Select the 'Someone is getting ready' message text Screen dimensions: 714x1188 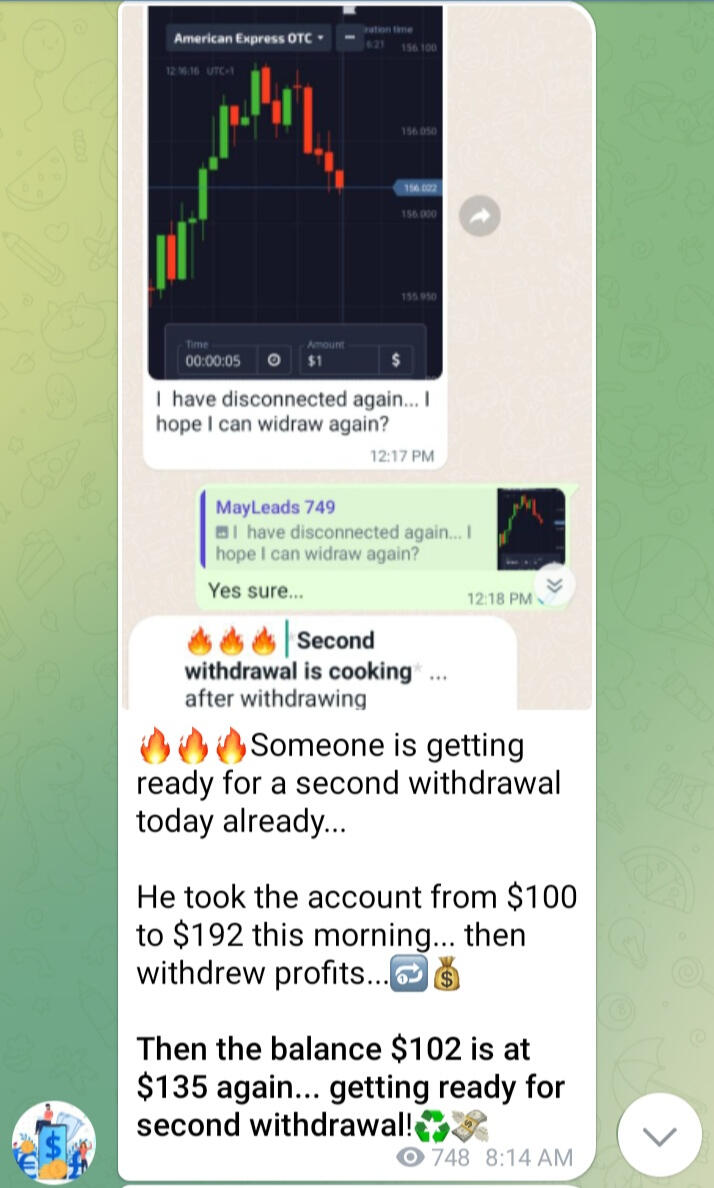(349, 783)
